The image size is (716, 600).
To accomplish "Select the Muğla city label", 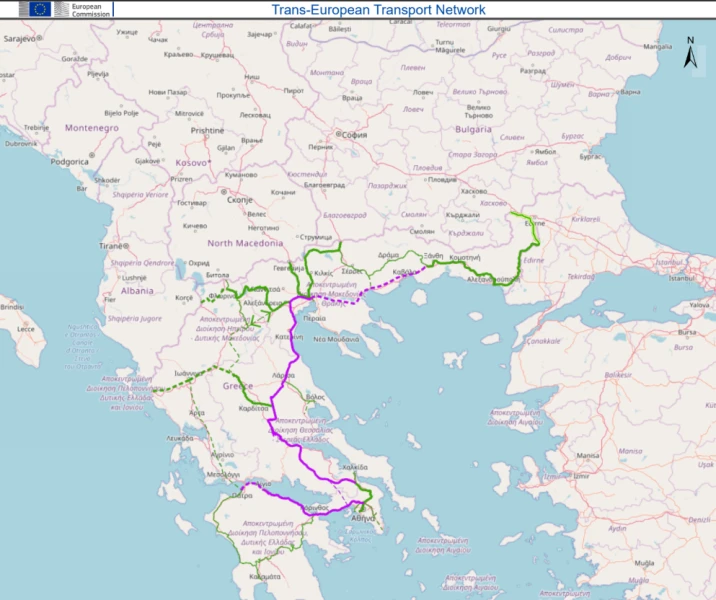I will point(644,563).
